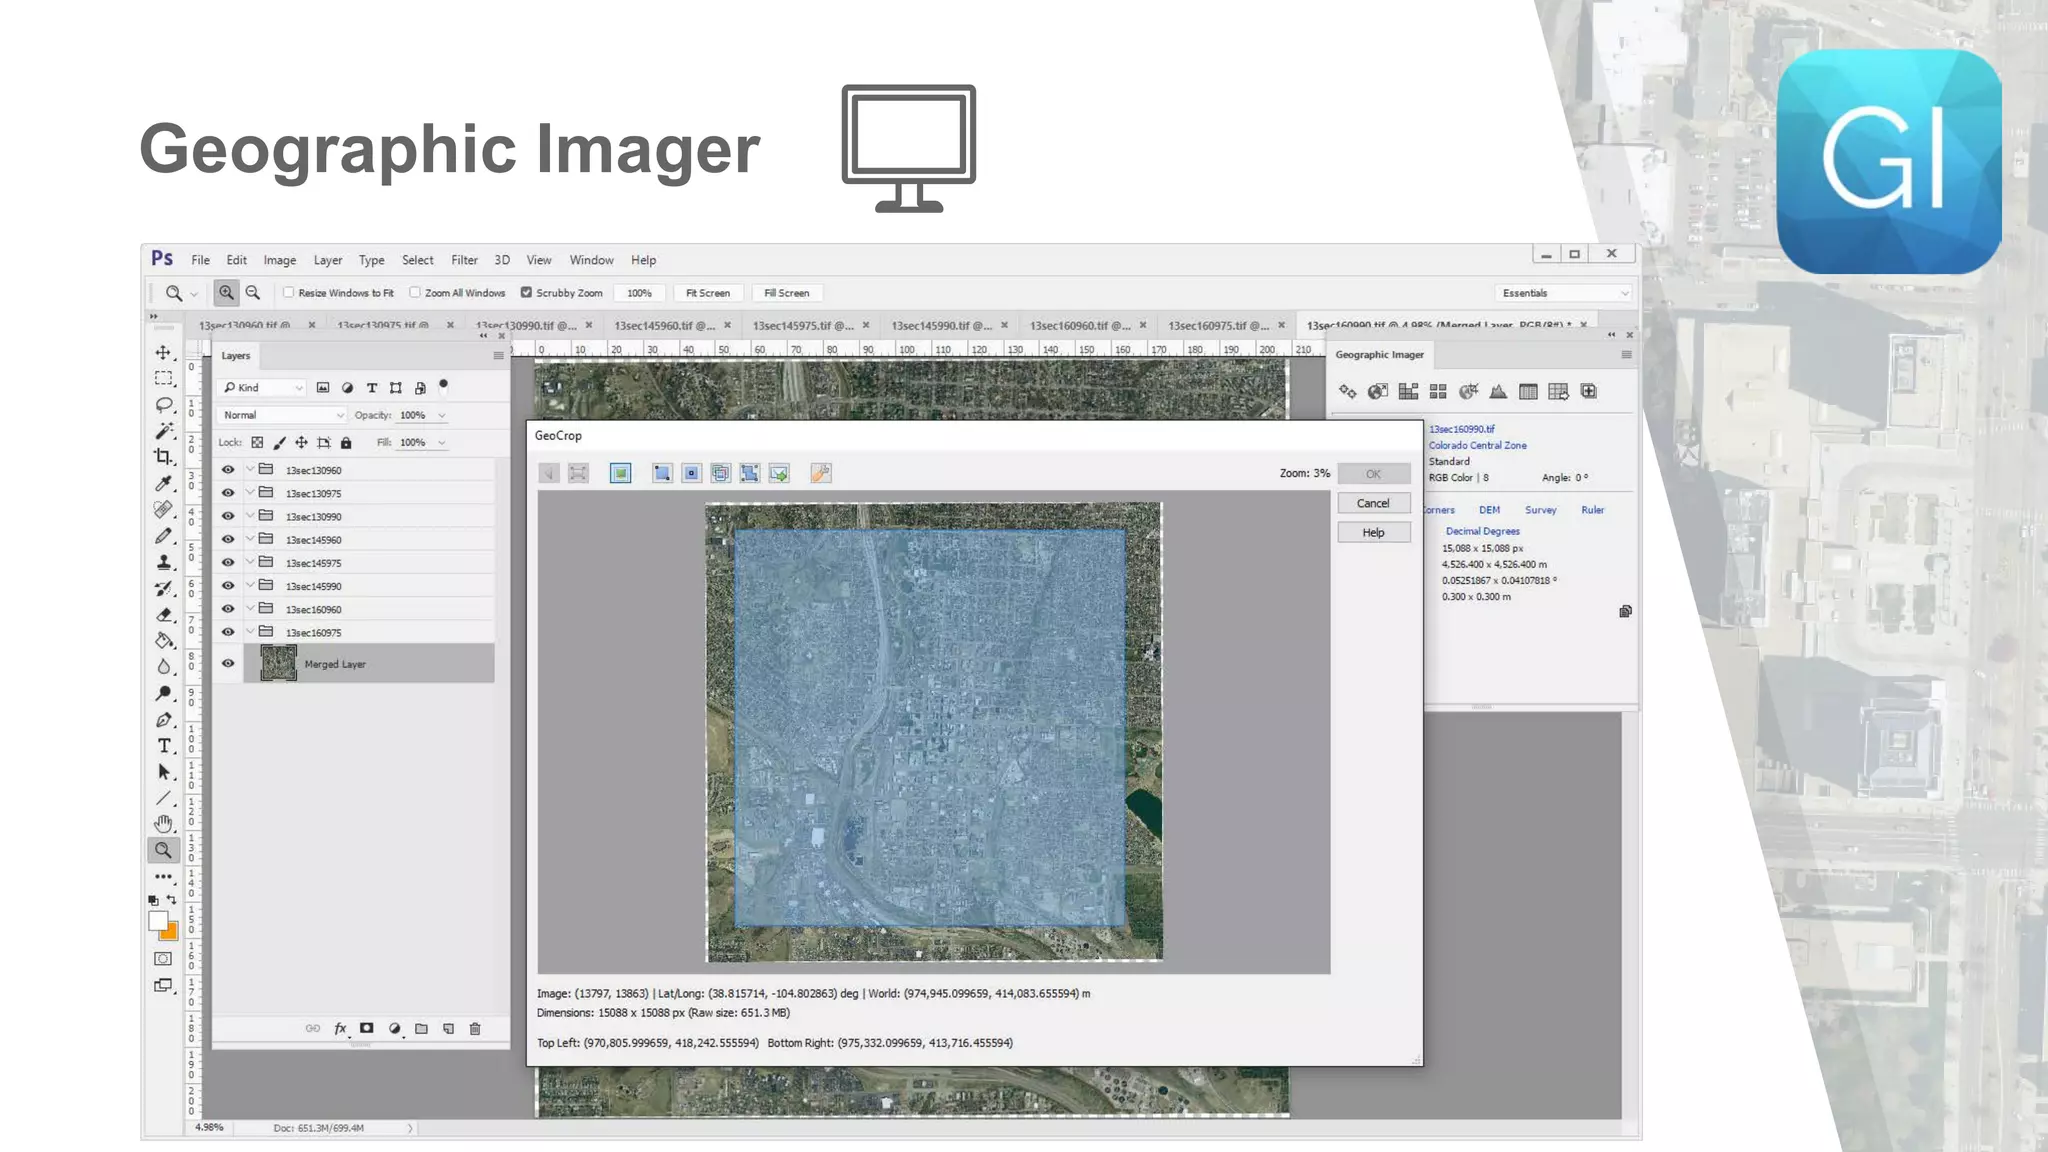Select the Path Selection tool
Image resolution: width=2048 pixels, height=1152 pixels.
[163, 772]
